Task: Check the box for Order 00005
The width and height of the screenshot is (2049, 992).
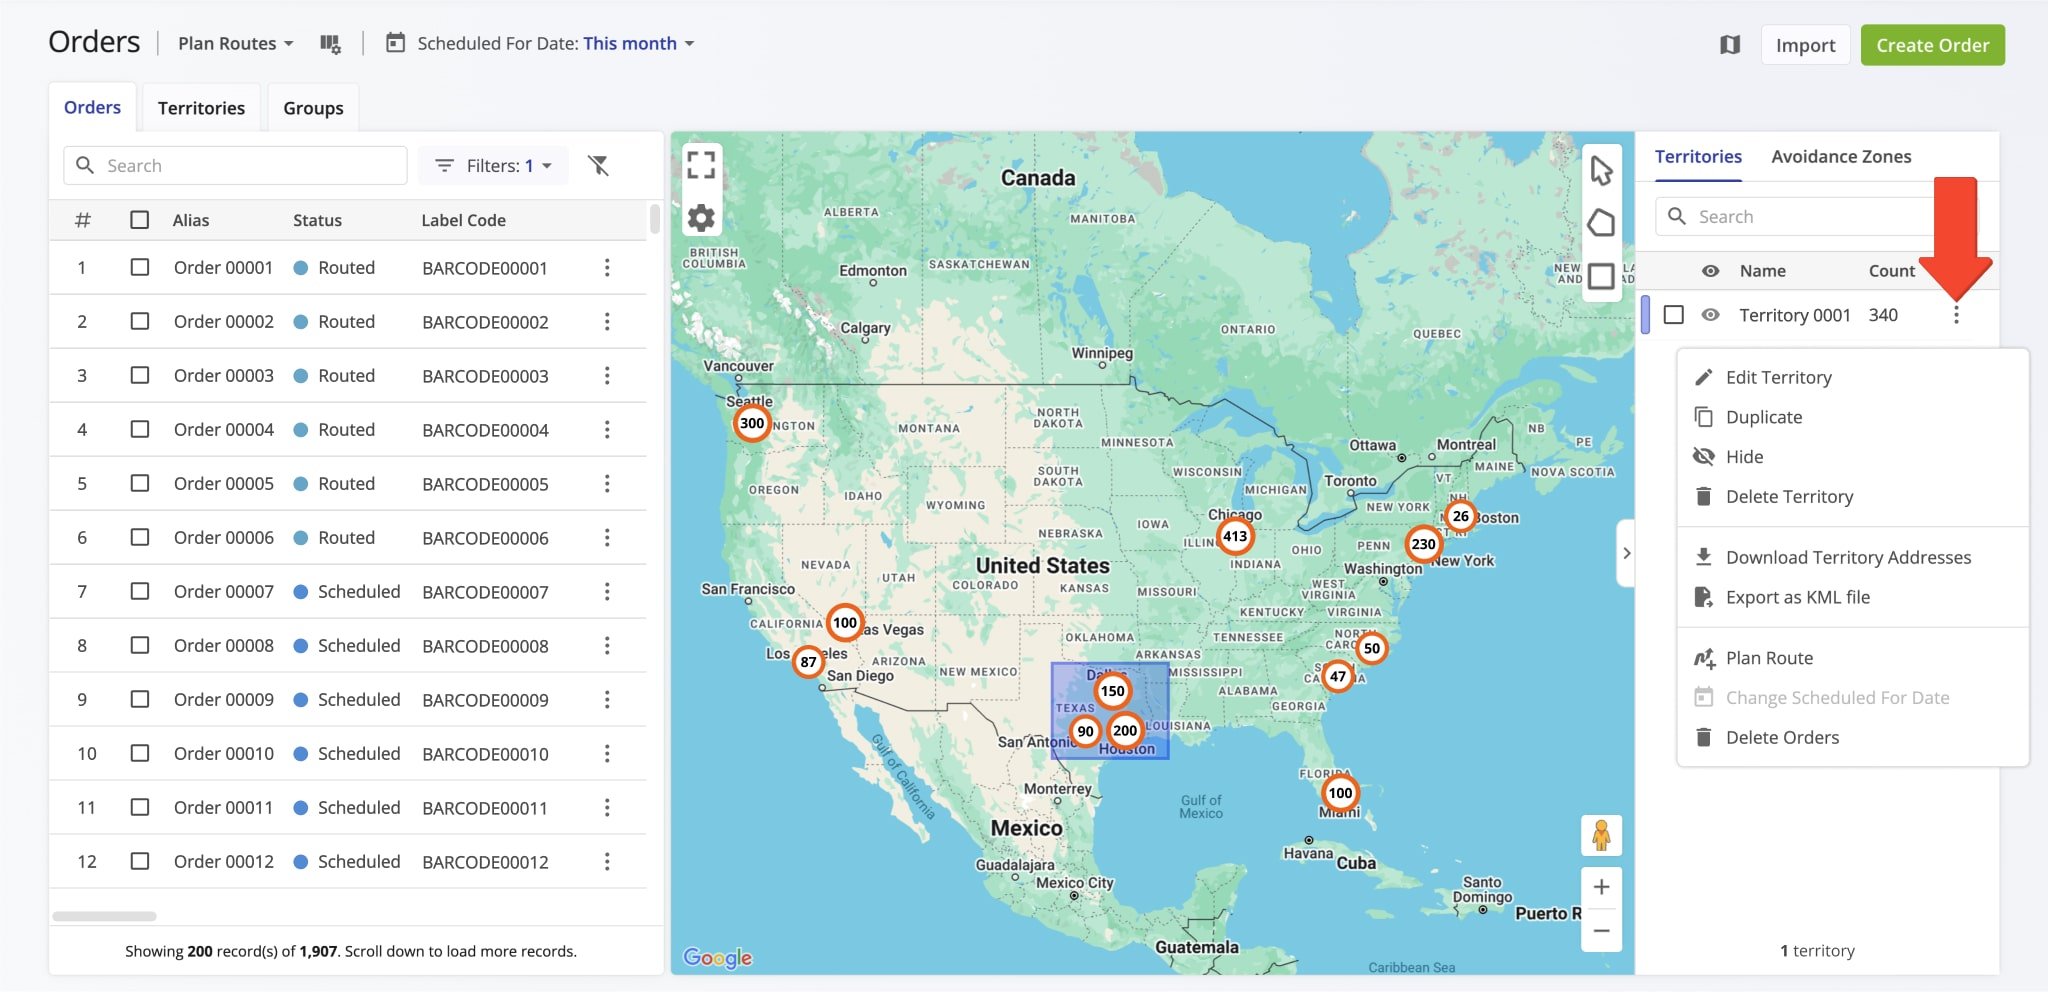Action: coord(140,484)
